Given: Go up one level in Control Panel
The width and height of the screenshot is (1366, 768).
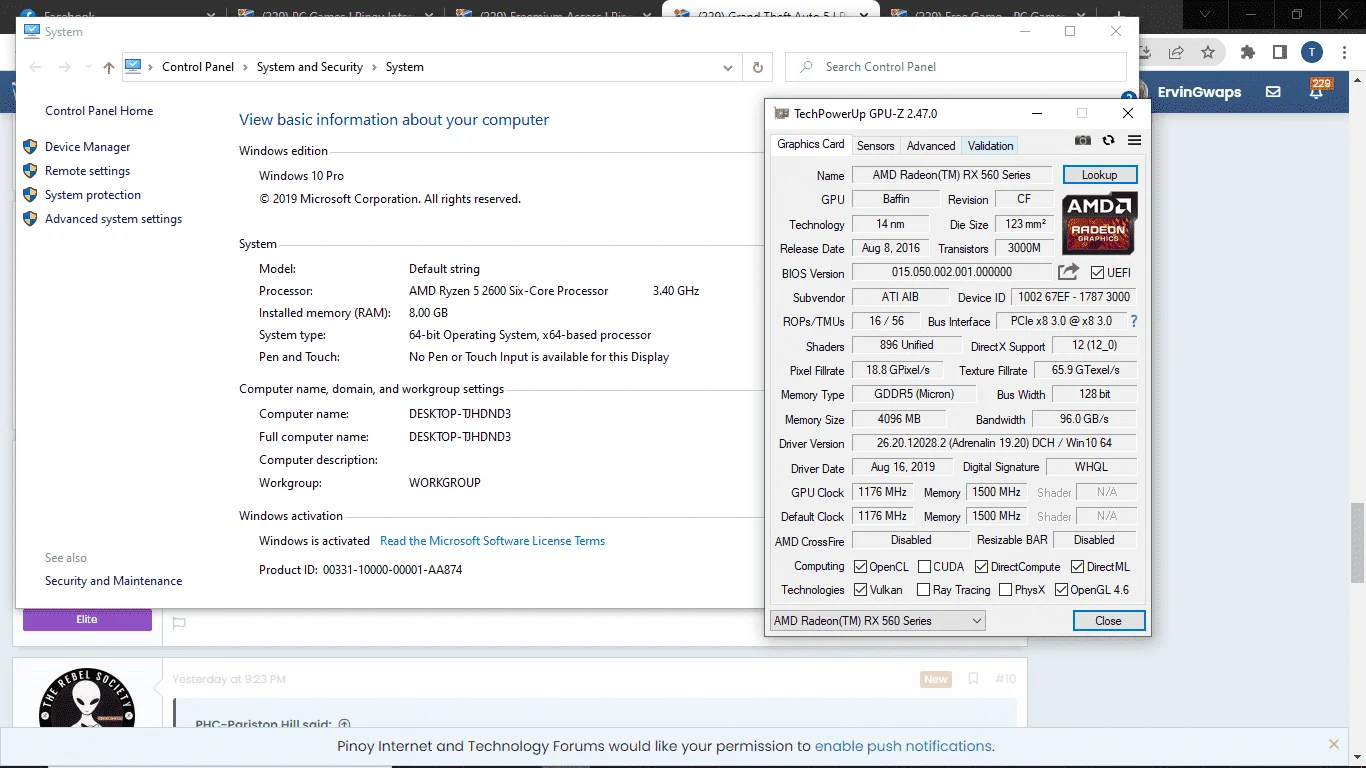Looking at the screenshot, I should pyautogui.click(x=109, y=67).
